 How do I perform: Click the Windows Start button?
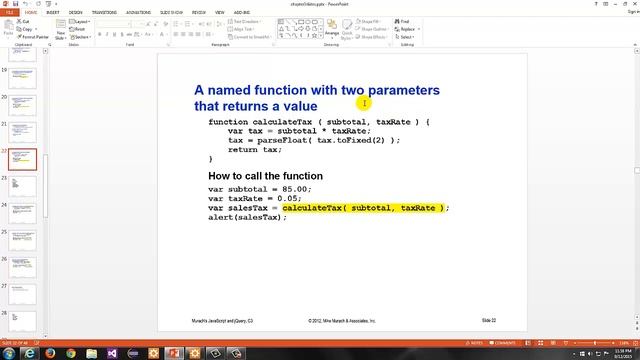(9, 353)
